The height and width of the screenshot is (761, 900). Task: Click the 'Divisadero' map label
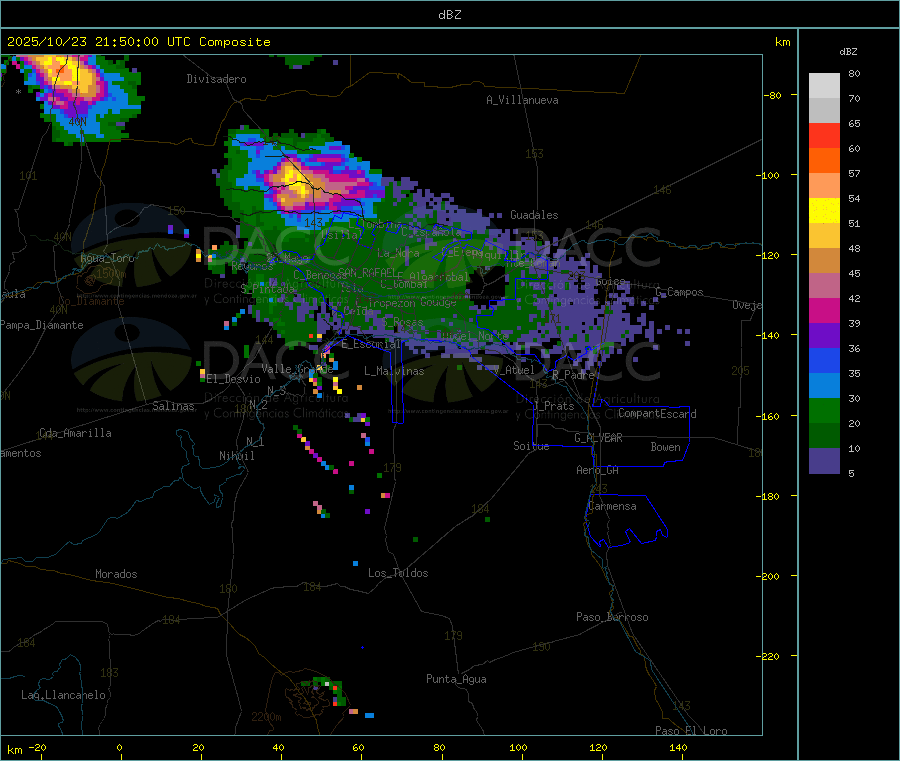coord(216,79)
